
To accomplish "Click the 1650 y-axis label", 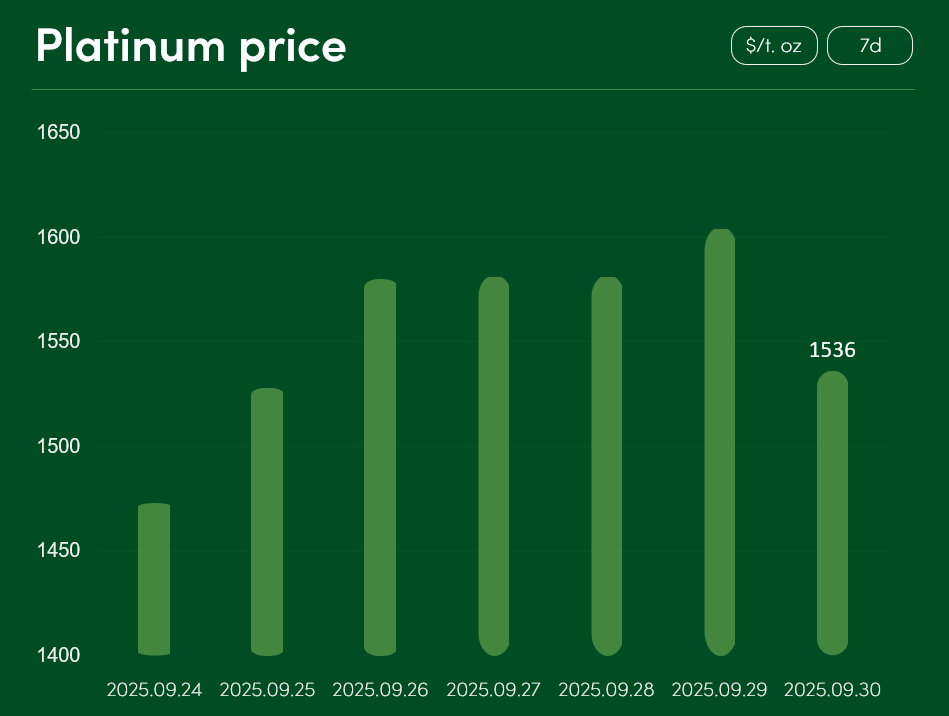I will (59, 132).
